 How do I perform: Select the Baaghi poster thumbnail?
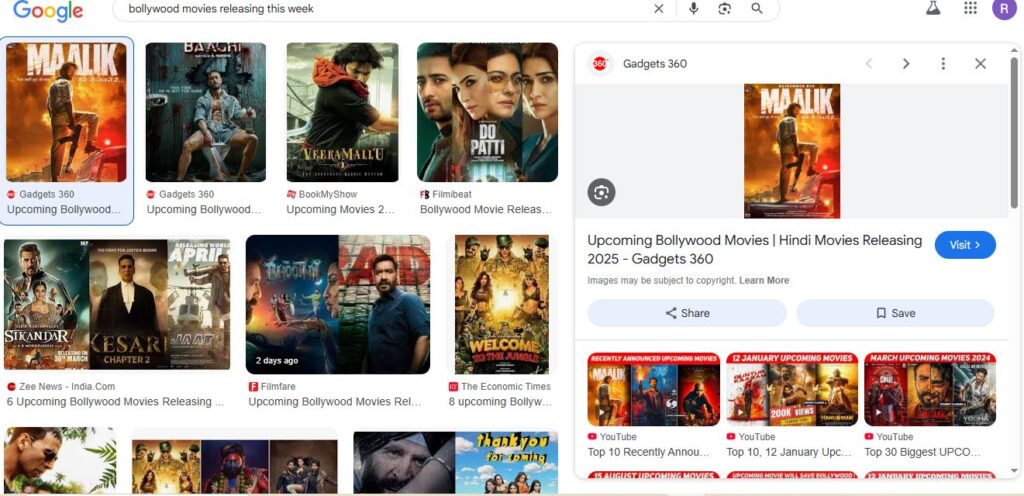(x=206, y=112)
